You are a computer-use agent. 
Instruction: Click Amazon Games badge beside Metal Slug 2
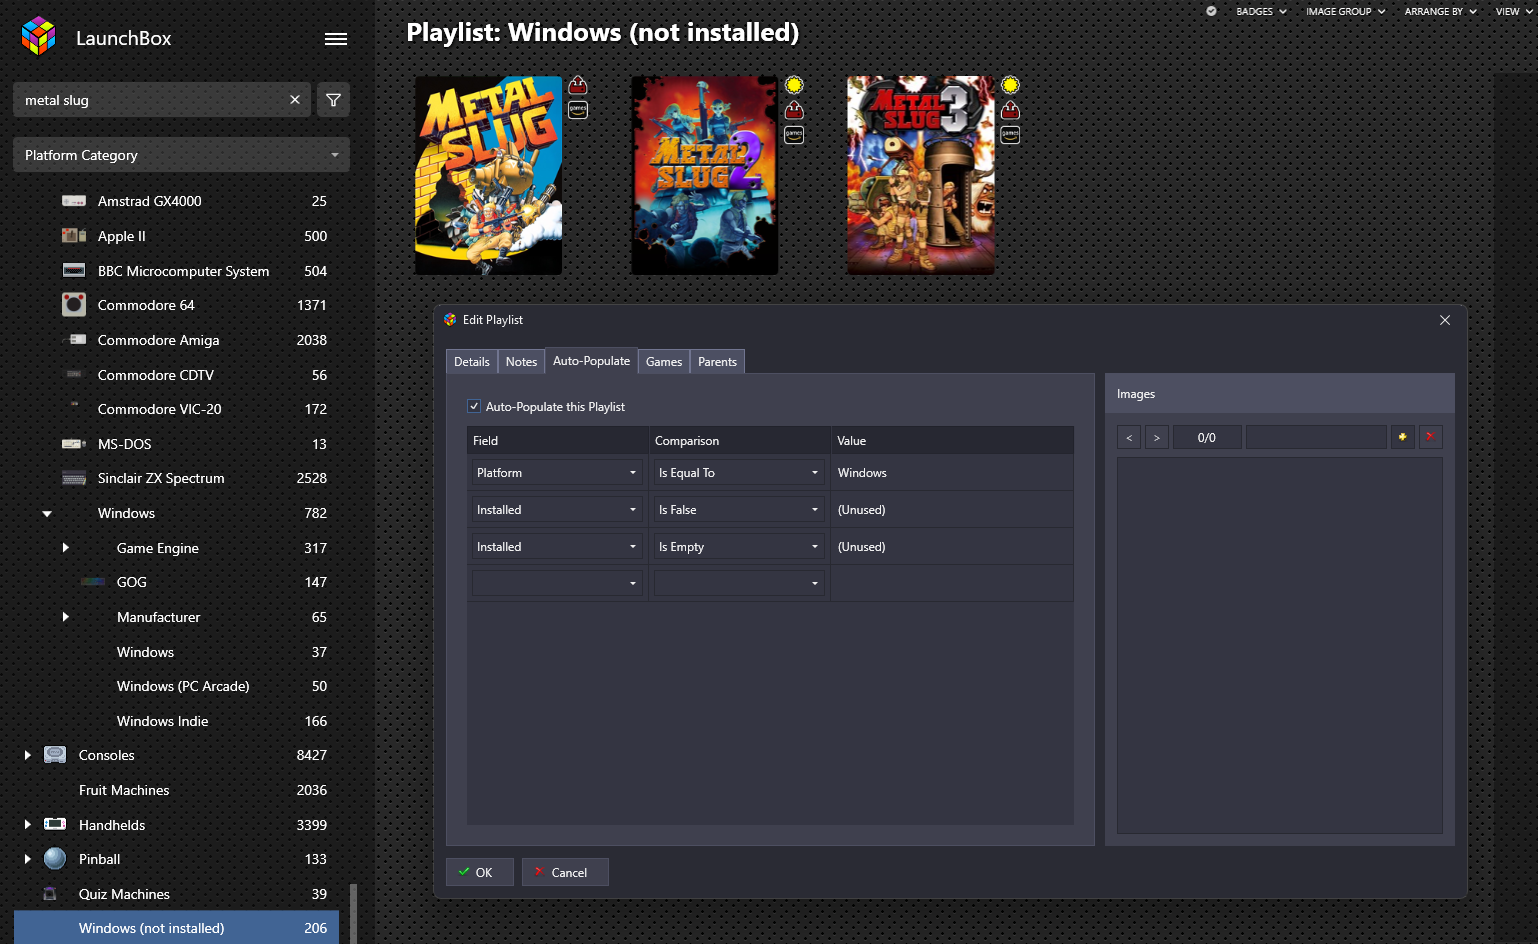click(794, 135)
